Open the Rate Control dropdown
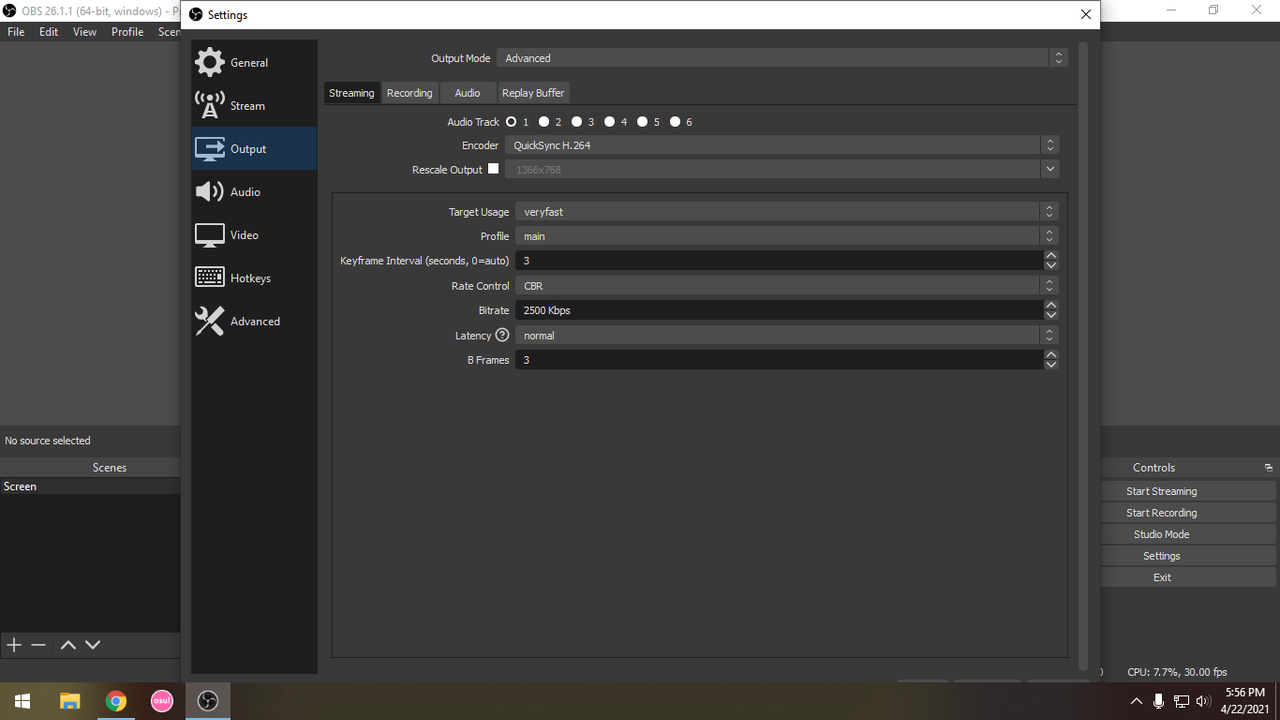This screenshot has height=720, width=1280. (x=786, y=286)
